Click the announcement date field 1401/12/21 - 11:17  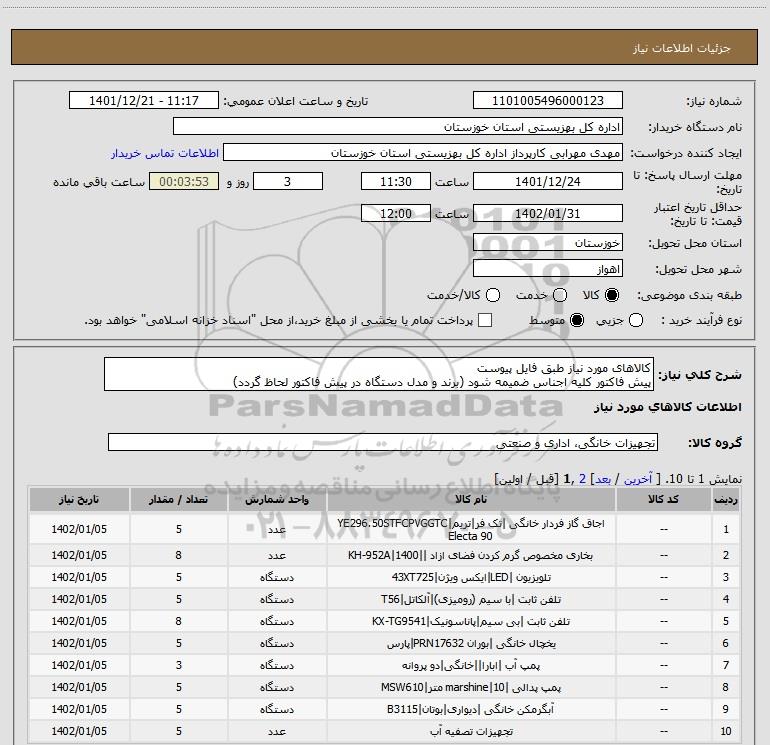144,100
